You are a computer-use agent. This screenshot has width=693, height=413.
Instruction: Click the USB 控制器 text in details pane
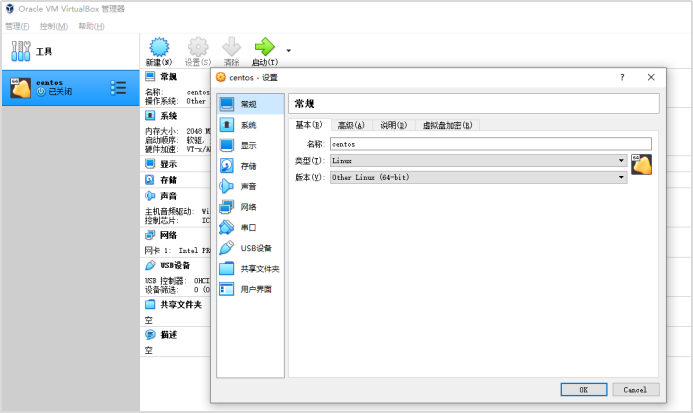[164, 281]
